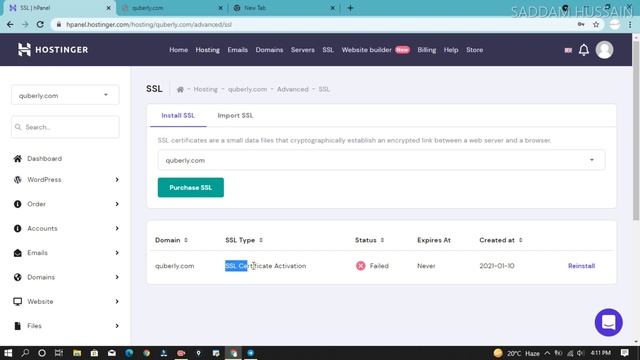
Task: Open the Servers nav menu item
Action: tap(302, 50)
